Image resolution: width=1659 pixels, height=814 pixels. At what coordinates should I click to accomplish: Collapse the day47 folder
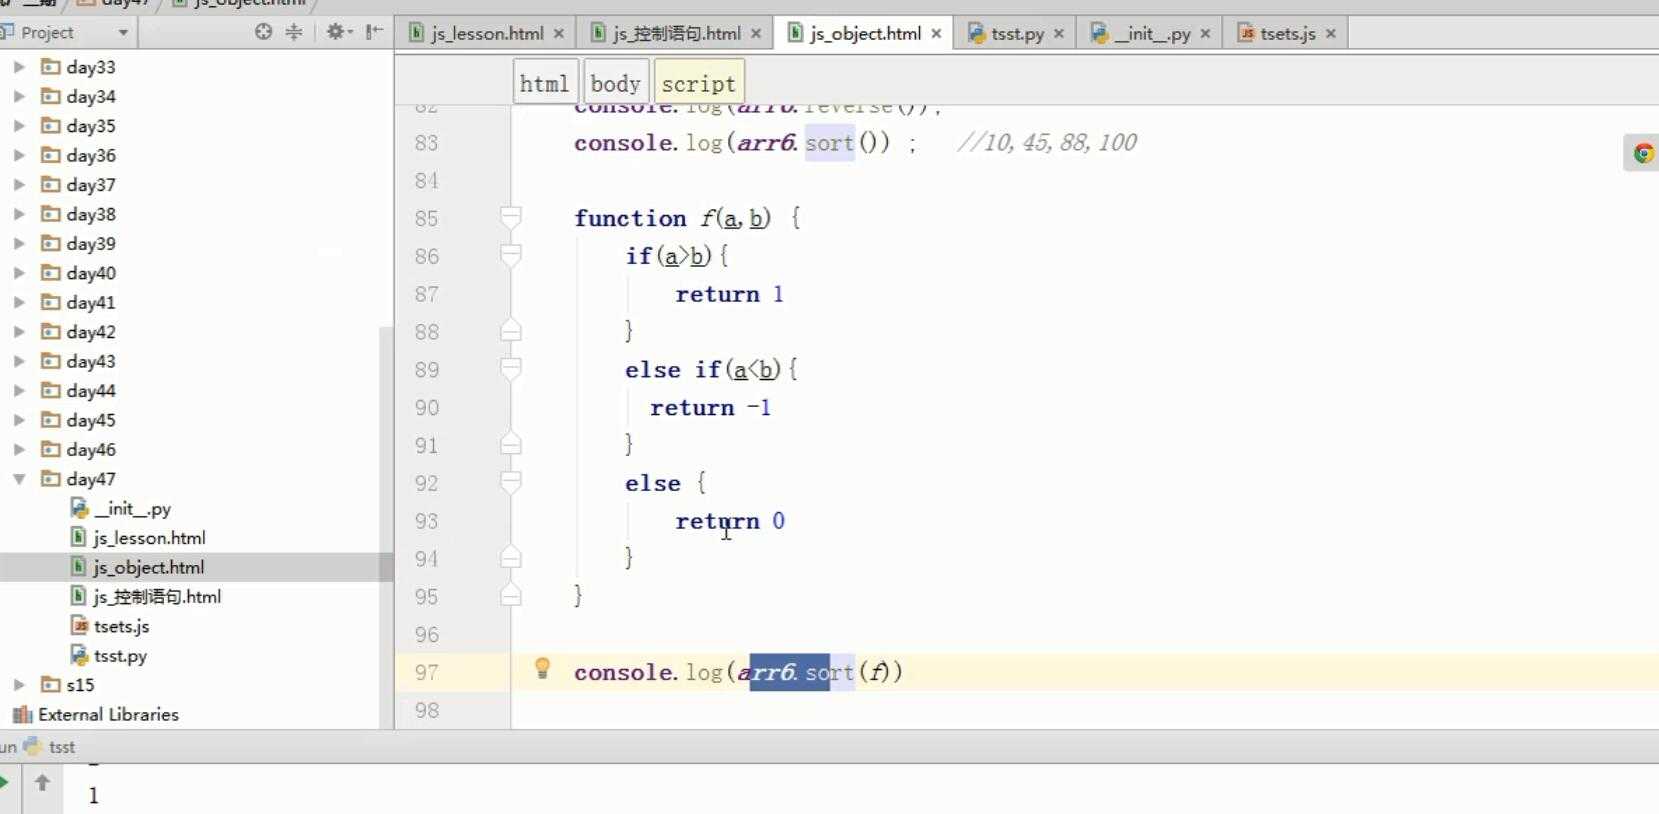pos(19,479)
